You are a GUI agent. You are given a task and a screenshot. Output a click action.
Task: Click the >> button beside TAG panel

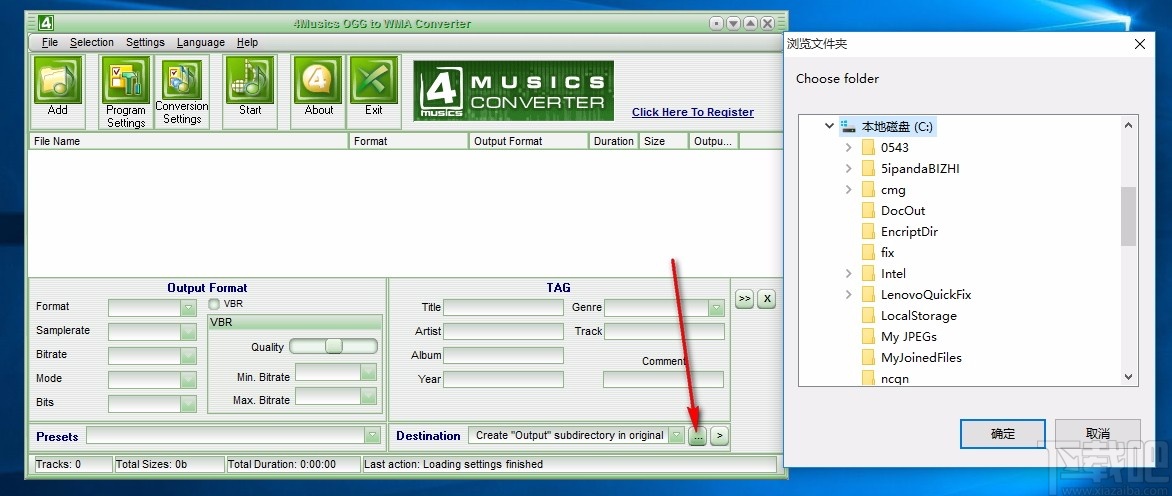point(744,299)
